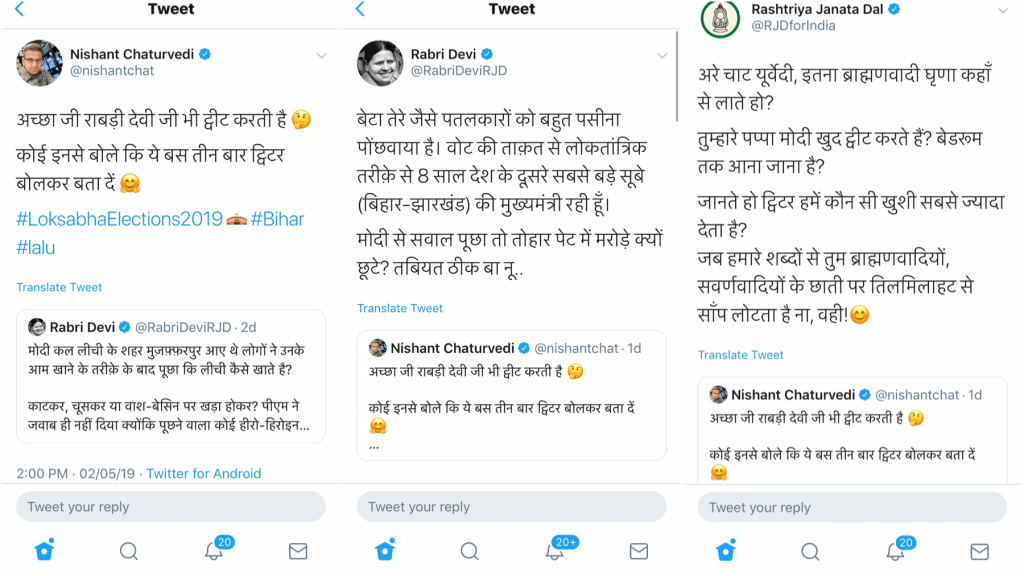Viewport: 1024px width, 576px height.
Task: Open Search icon below Nishant Chaturvedi's main tweet
Action: (129, 550)
